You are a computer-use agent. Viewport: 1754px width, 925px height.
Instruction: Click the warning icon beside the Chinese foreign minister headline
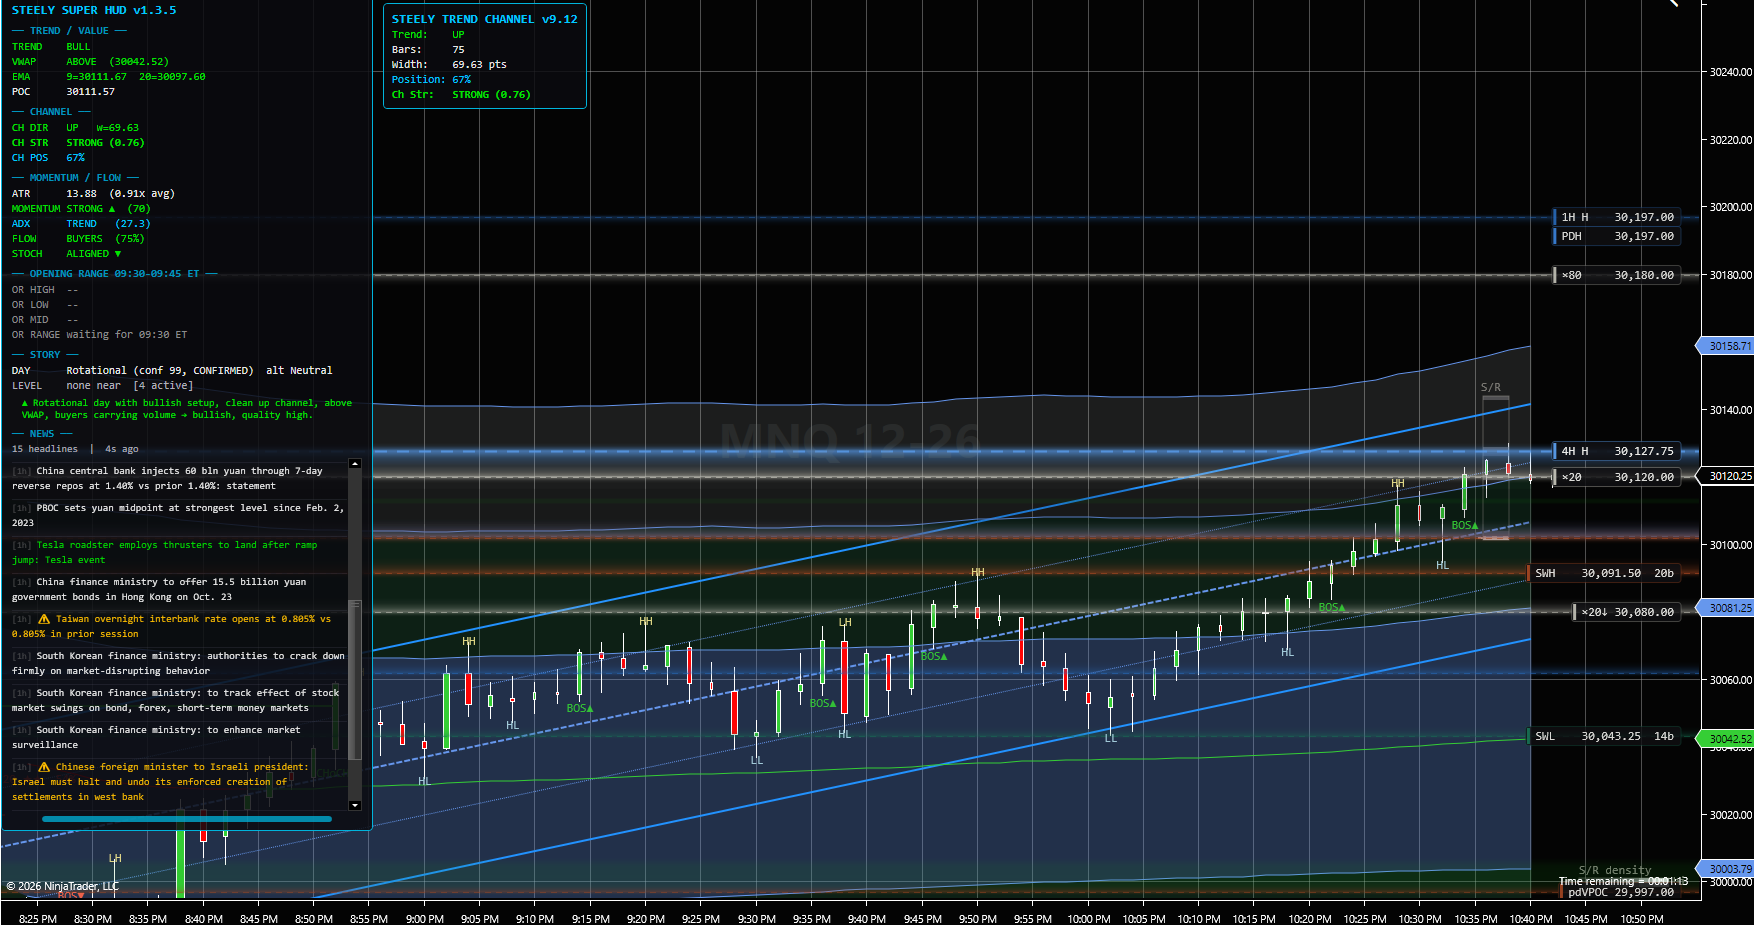tap(44, 767)
